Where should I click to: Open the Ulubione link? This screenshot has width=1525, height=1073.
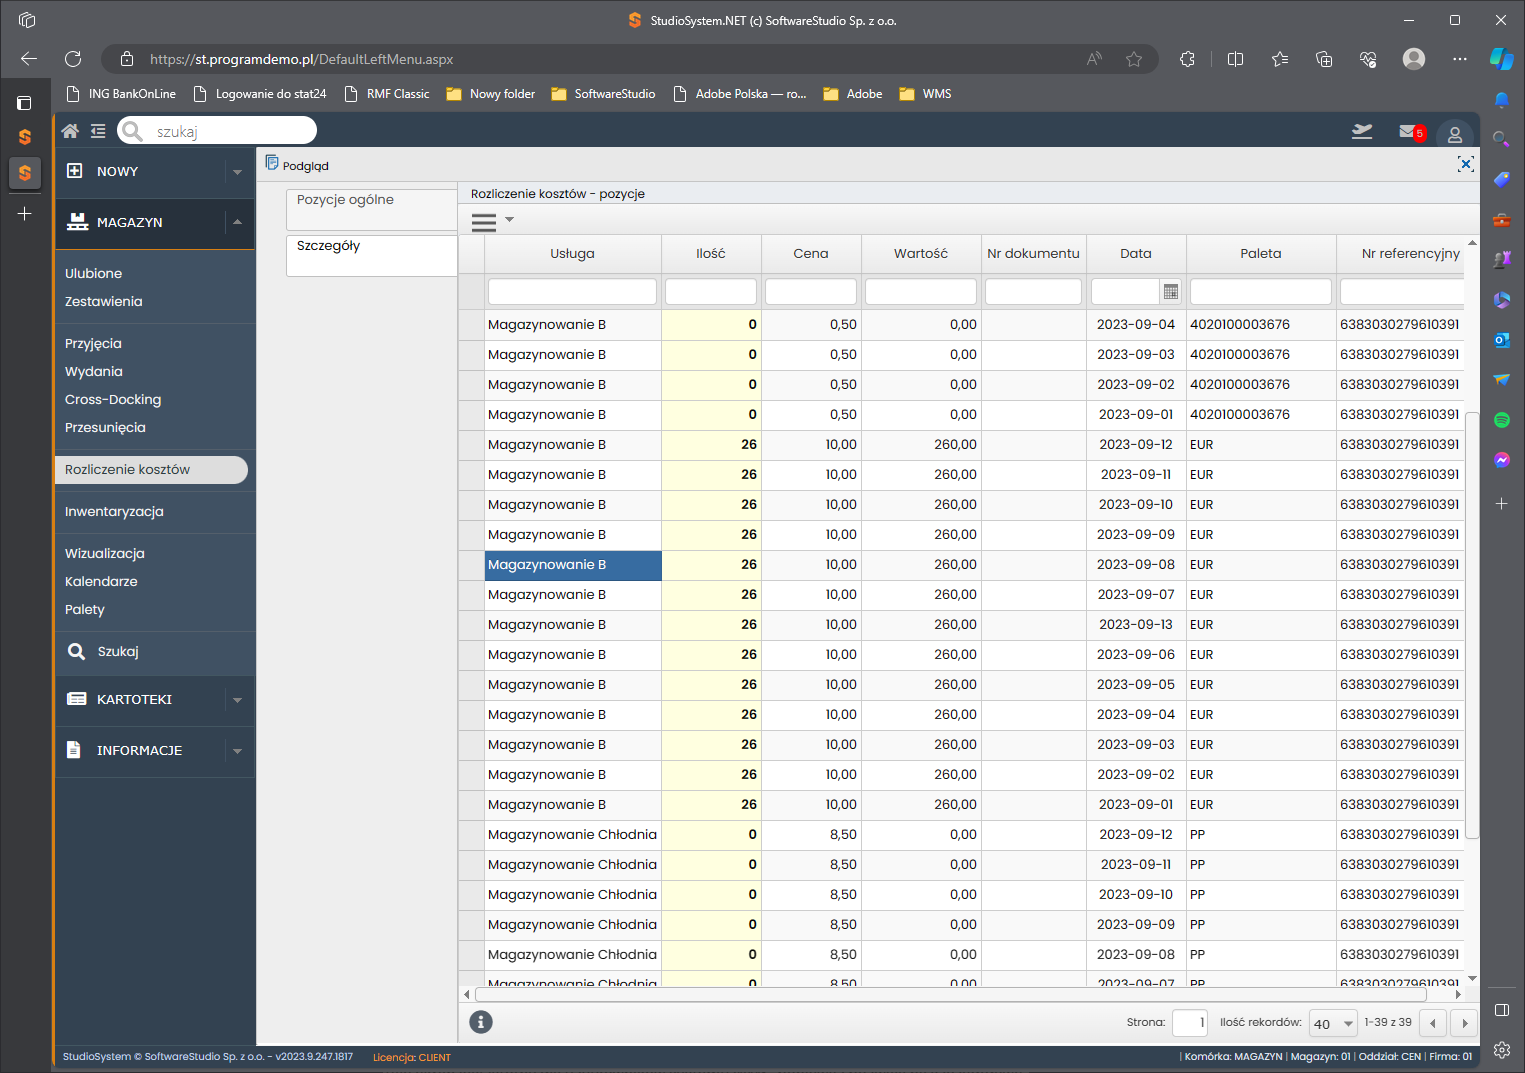pyautogui.click(x=93, y=273)
